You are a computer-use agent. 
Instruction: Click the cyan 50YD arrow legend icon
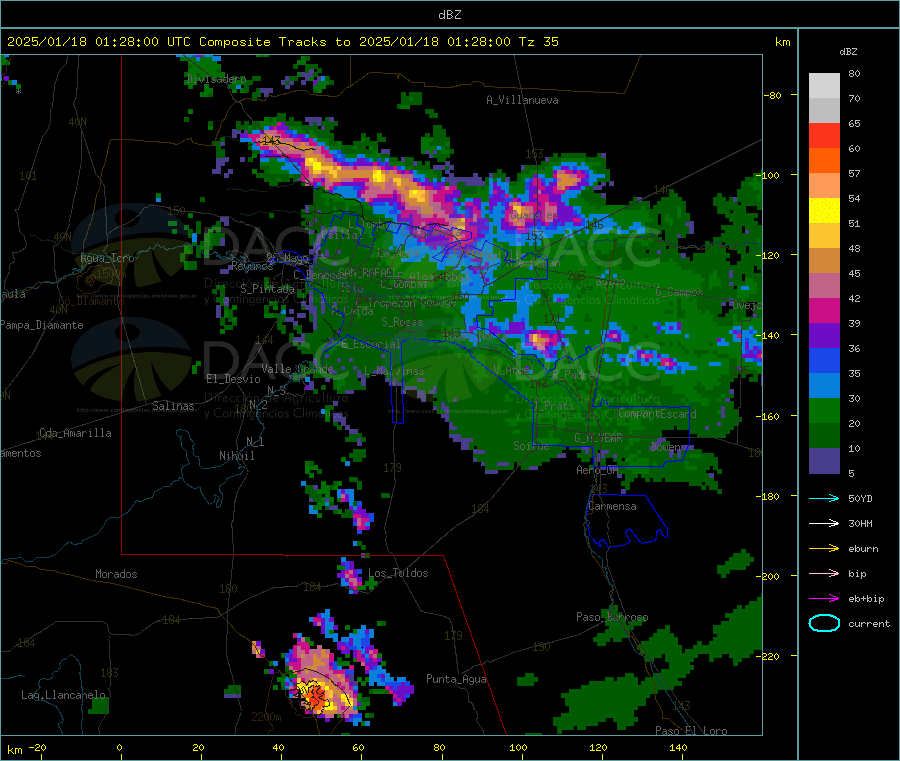(x=824, y=498)
